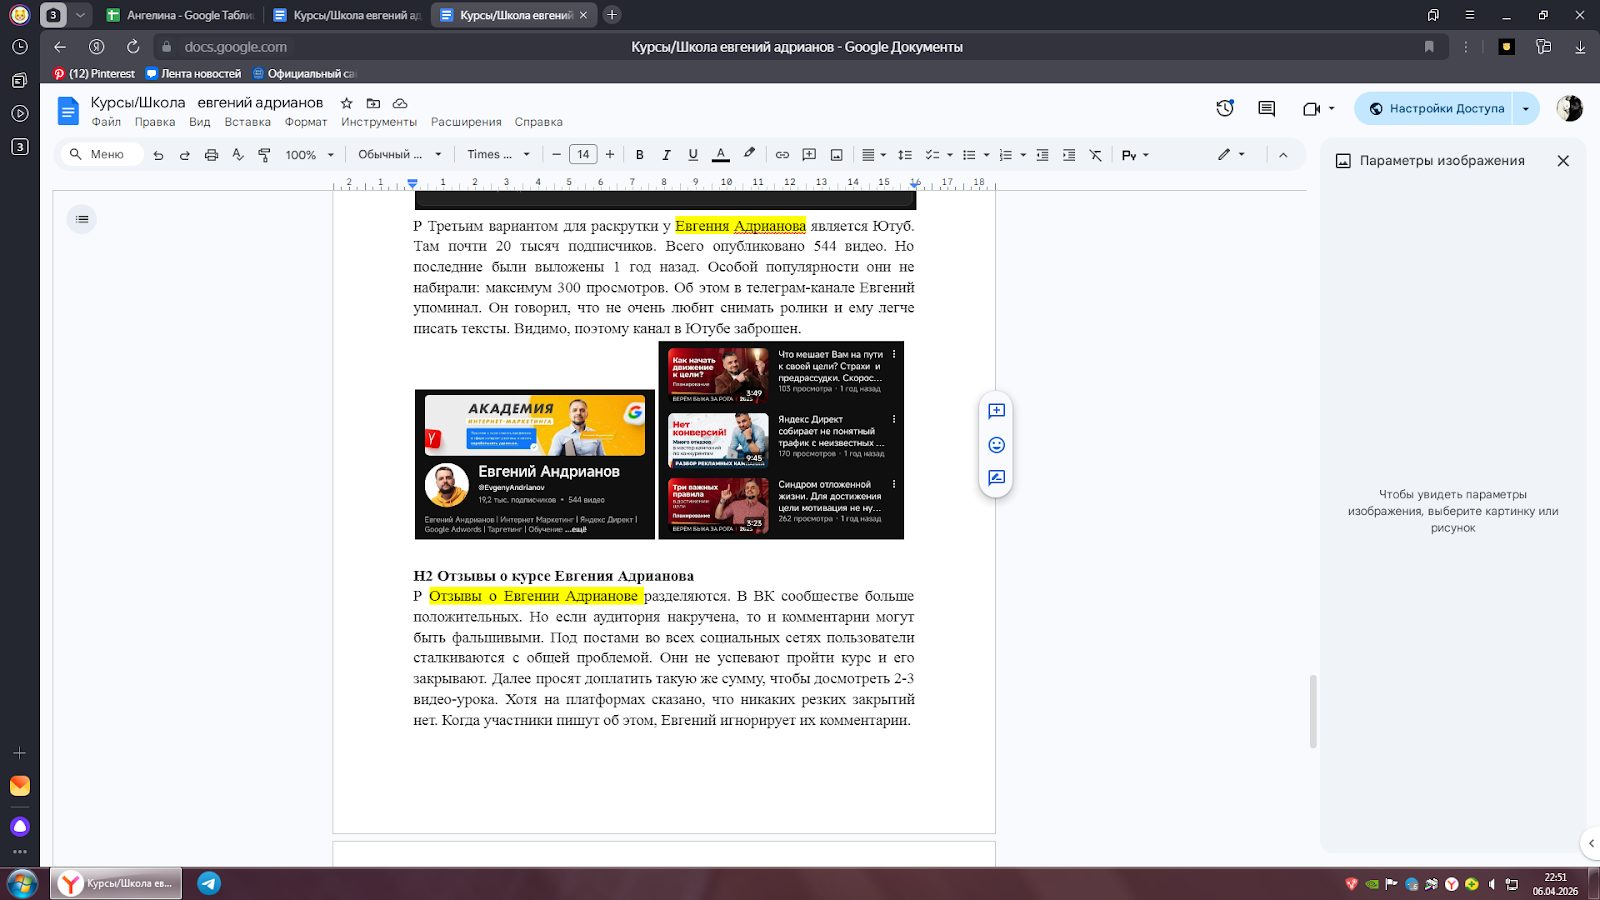Show the document outline icon
Screen dimensions: 1600x900
click(x=82, y=219)
